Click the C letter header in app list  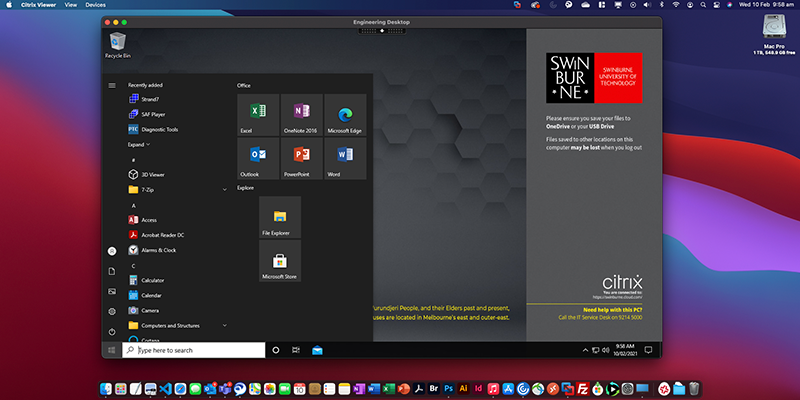134,266
